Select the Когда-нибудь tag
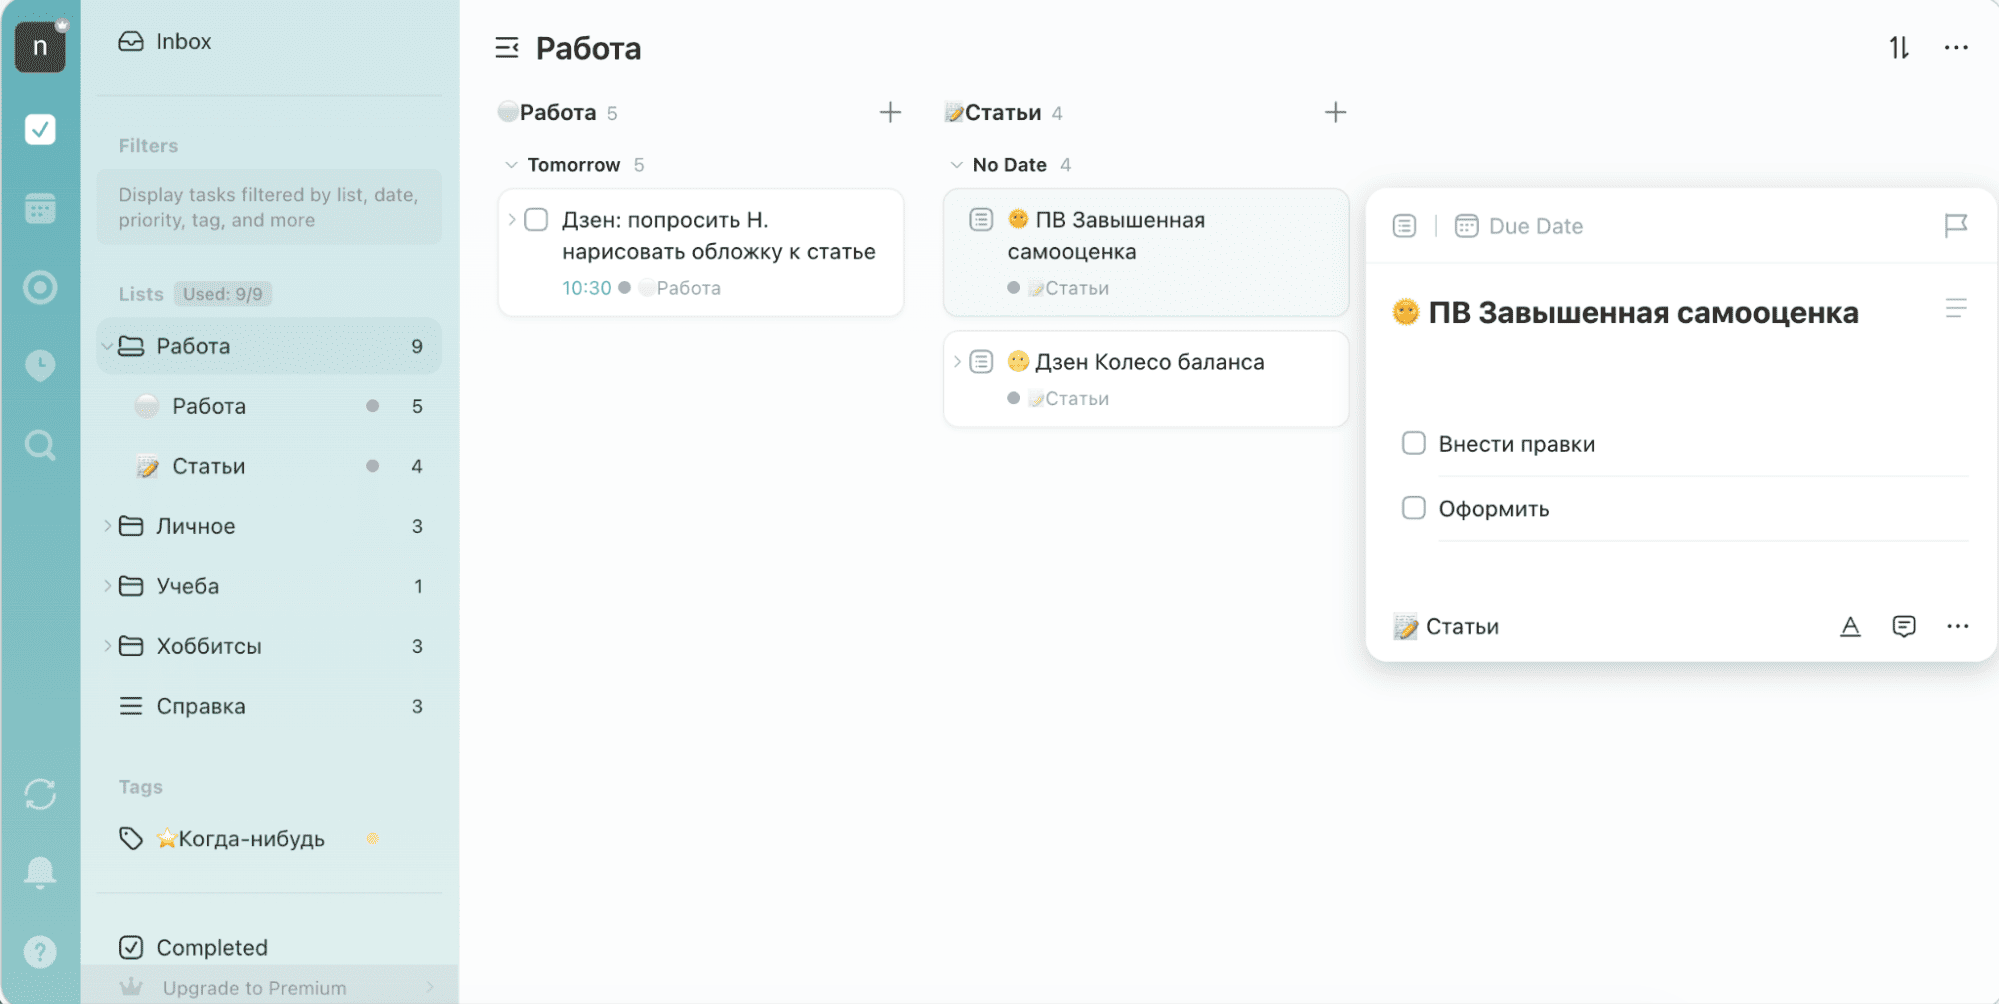1999x1005 pixels. 250,839
